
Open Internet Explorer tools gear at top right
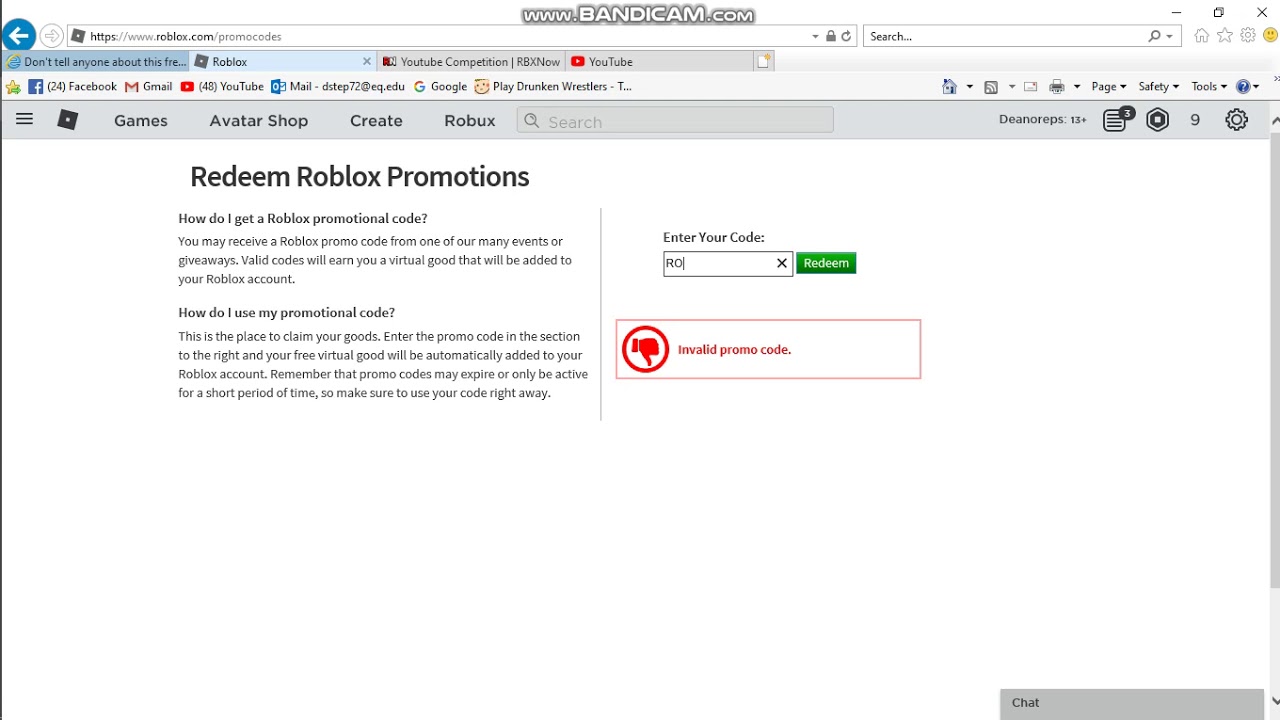tap(1248, 36)
